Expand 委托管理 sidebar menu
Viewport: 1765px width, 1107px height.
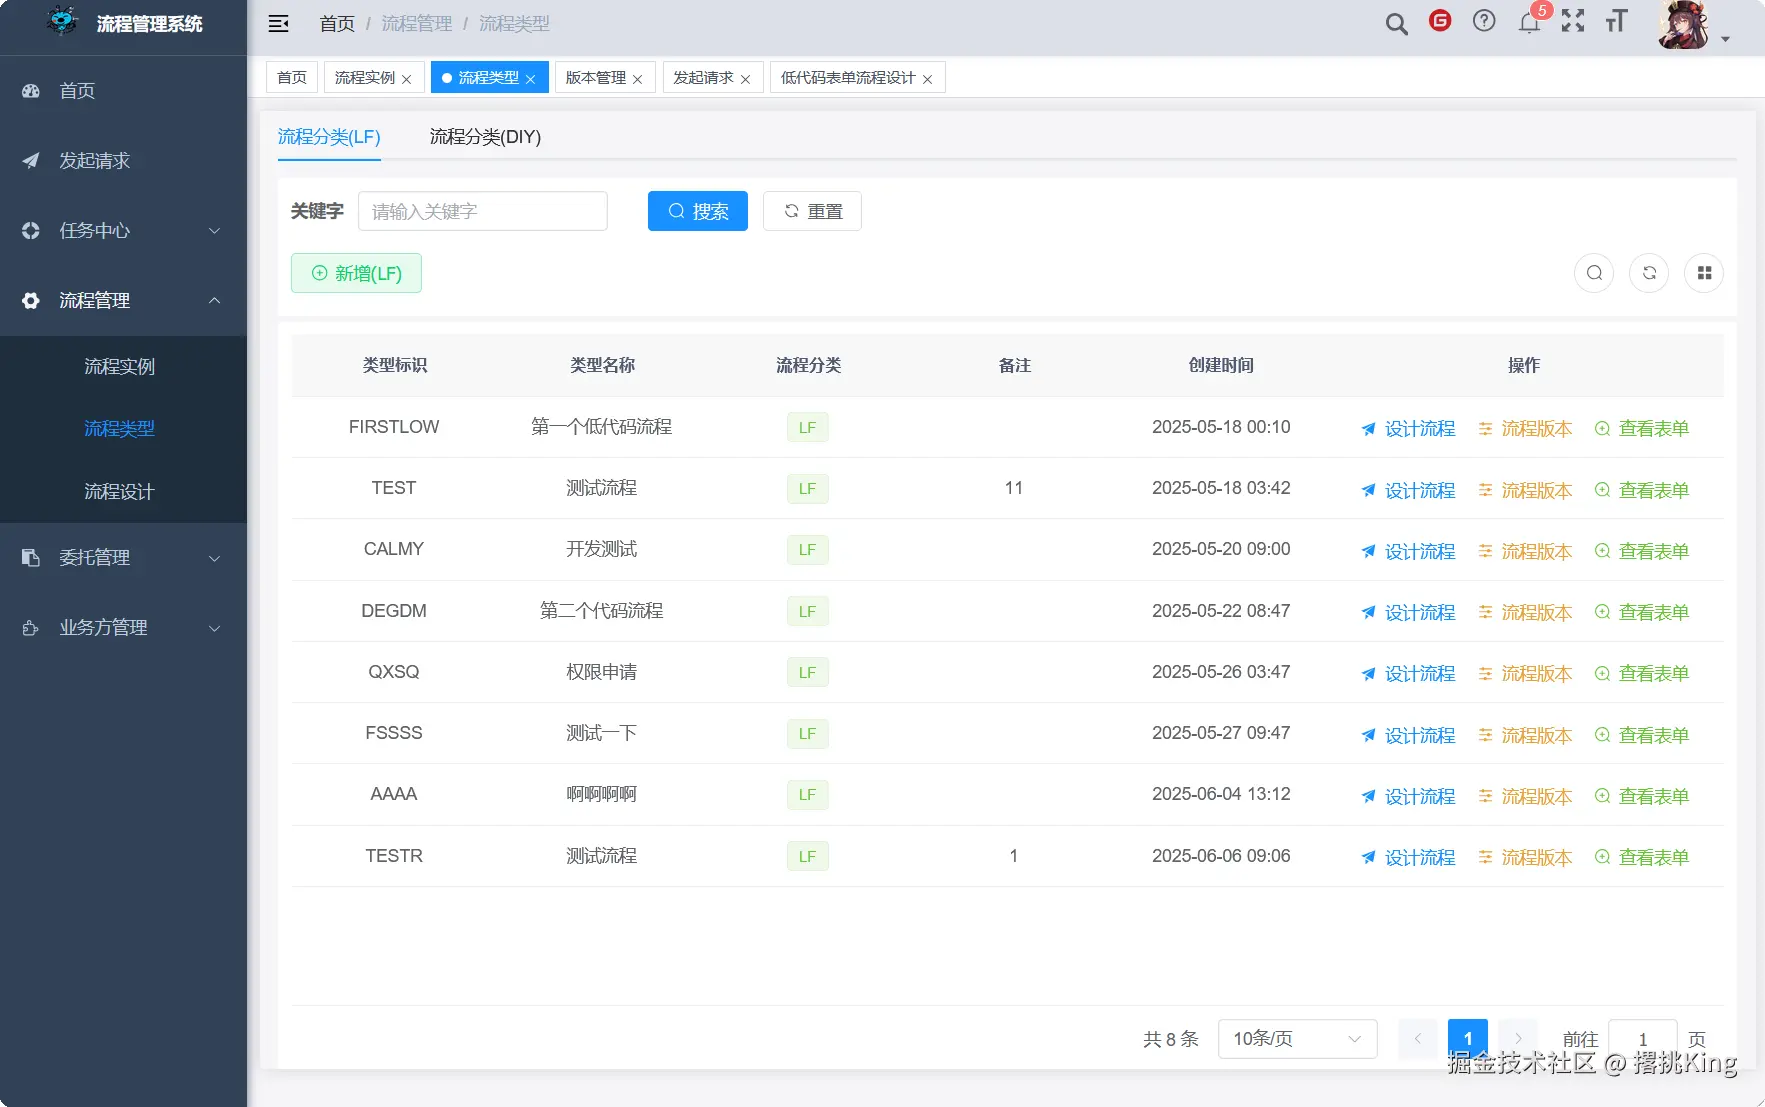[x=123, y=558]
